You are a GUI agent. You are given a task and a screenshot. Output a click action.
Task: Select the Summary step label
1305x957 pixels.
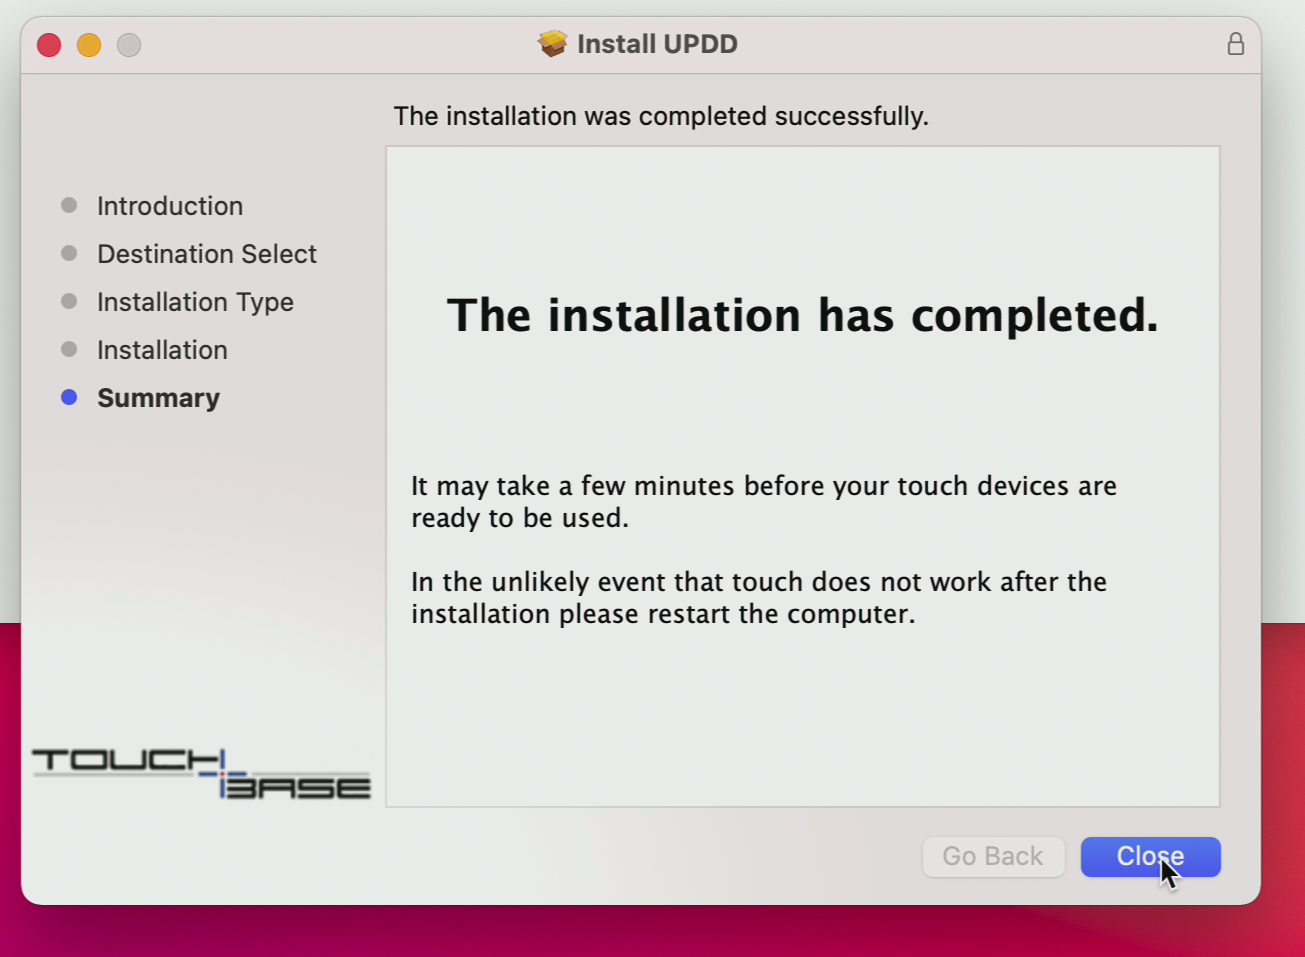(x=158, y=398)
